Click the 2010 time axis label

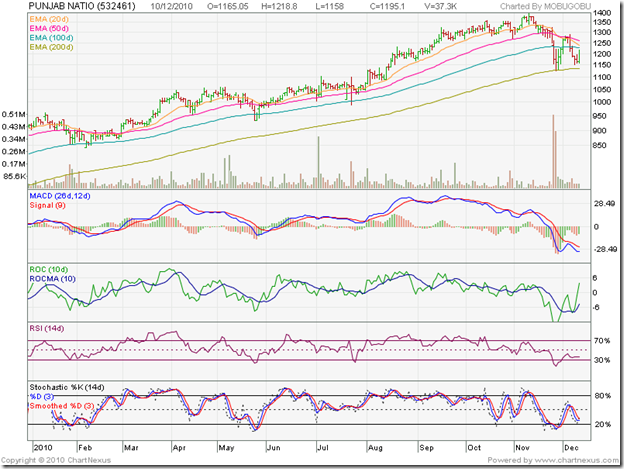43,448
